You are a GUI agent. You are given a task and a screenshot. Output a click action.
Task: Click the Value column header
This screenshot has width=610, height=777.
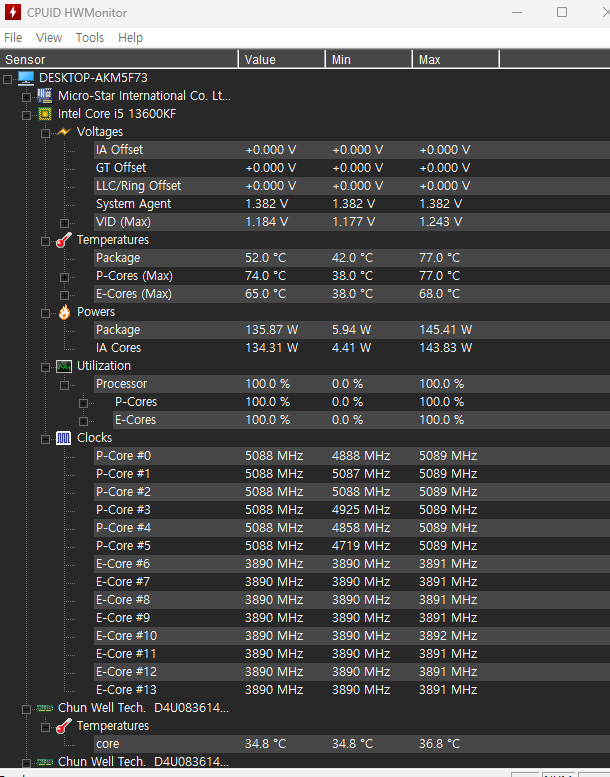click(x=281, y=59)
